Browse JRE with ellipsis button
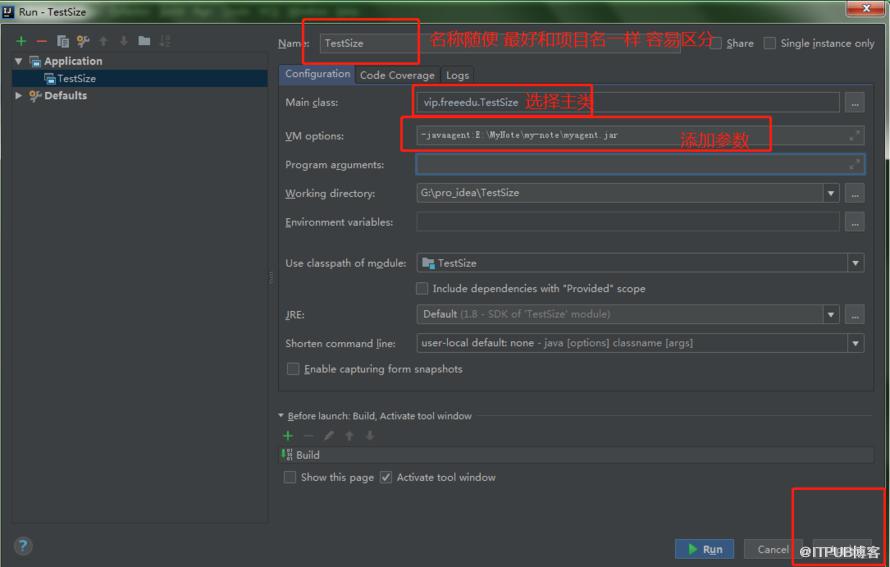 (x=854, y=314)
